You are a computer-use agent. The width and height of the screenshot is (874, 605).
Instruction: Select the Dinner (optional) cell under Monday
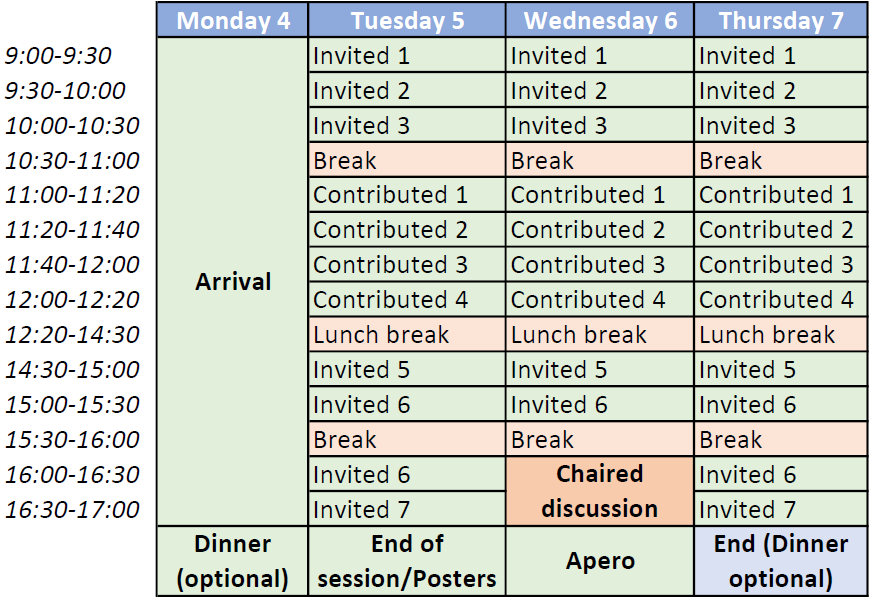click(232, 561)
